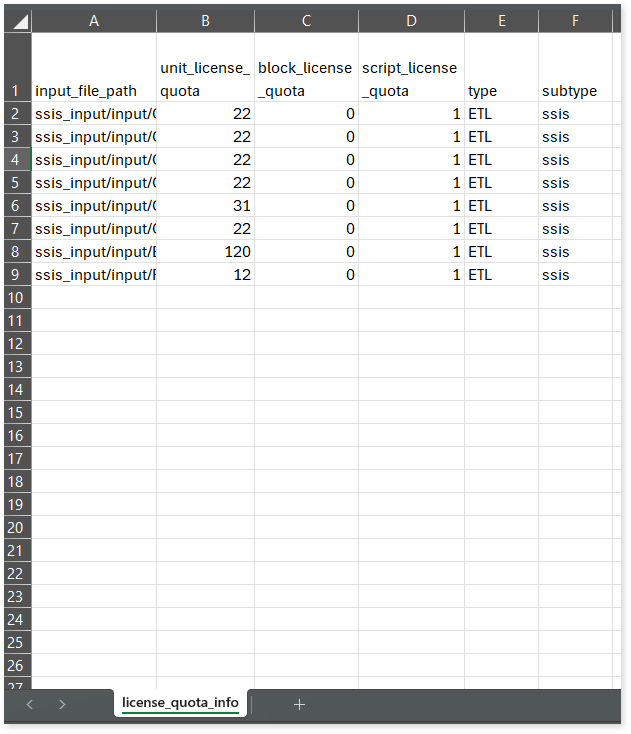Add a new sheet with plus icon
Viewport: 631px width, 734px height.
pyautogui.click(x=299, y=704)
